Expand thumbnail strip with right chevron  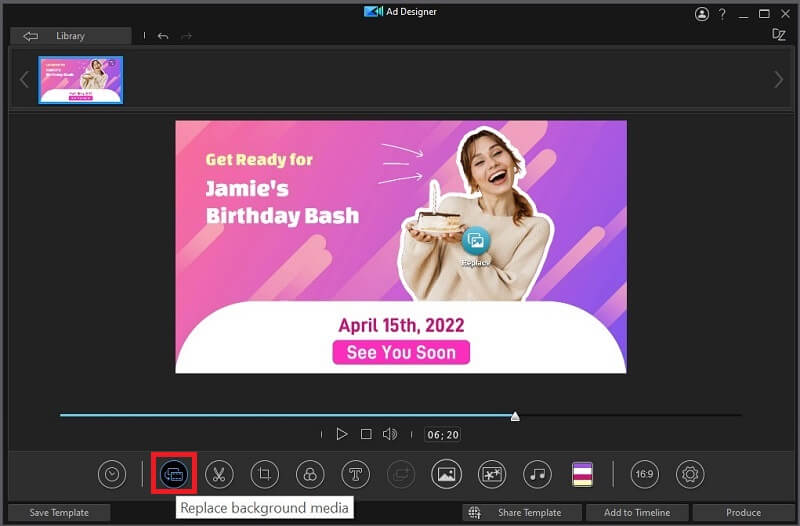click(x=778, y=80)
